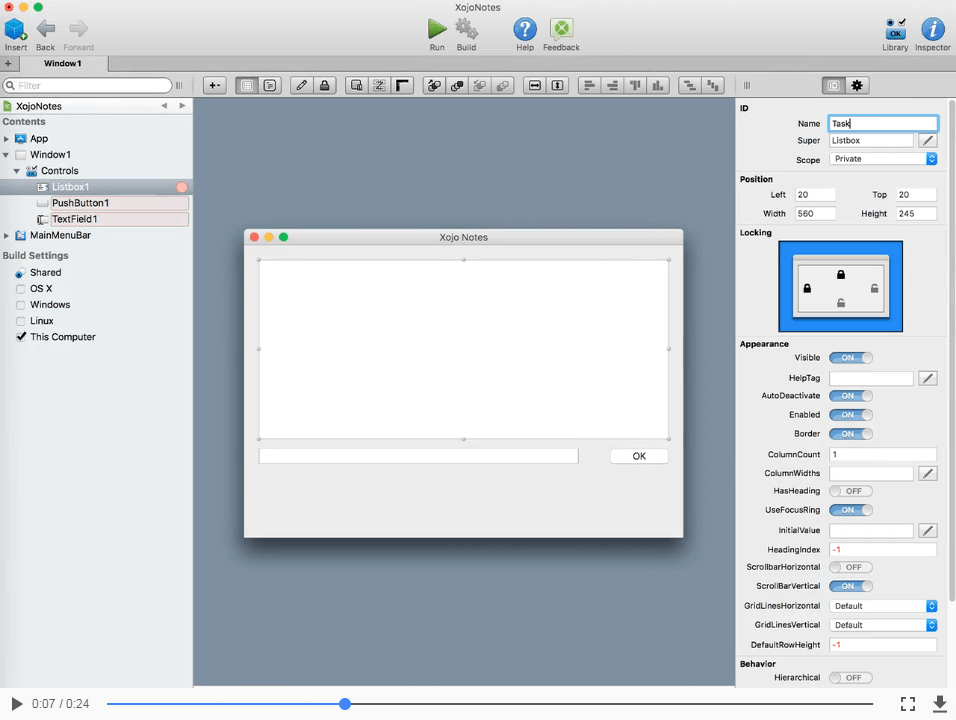Click the video progress slider handle
Screen dimensions: 956x720
(345, 704)
